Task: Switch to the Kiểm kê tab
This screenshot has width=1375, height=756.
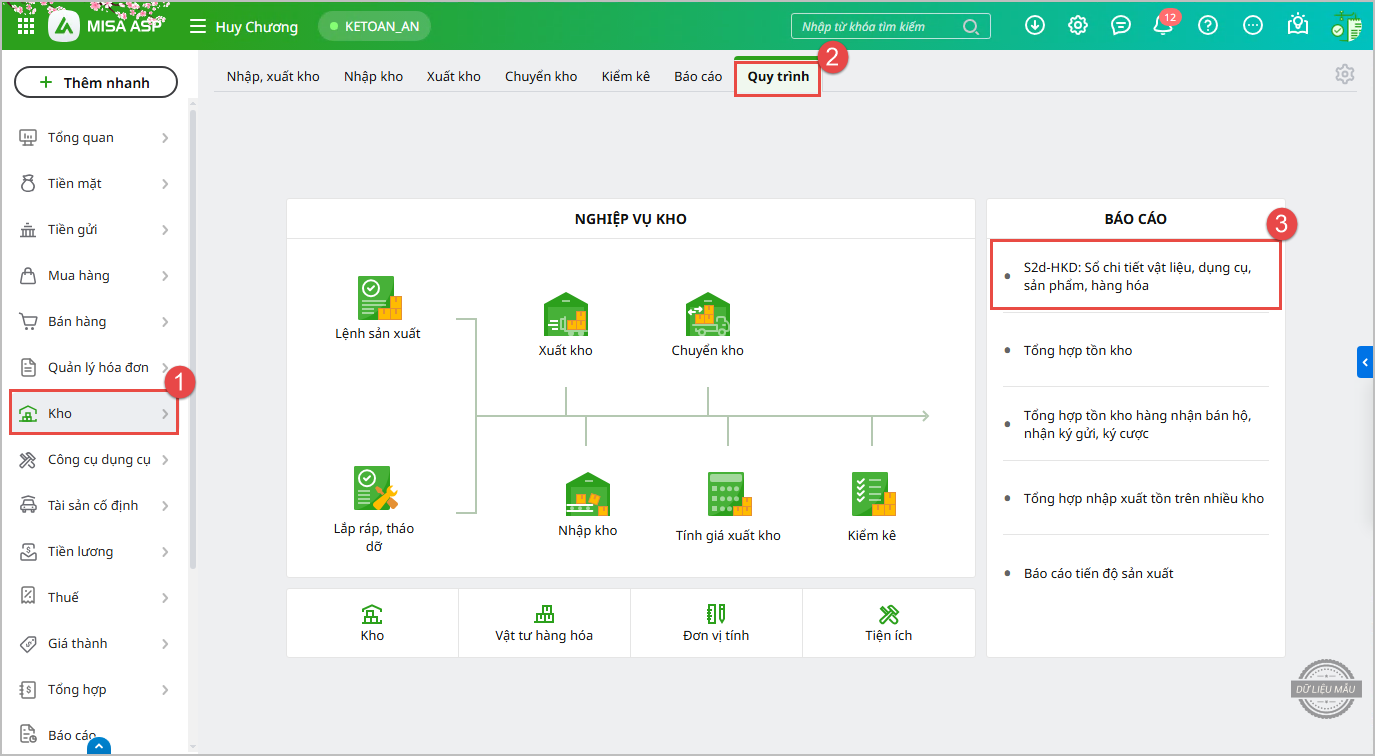Action: (625, 76)
